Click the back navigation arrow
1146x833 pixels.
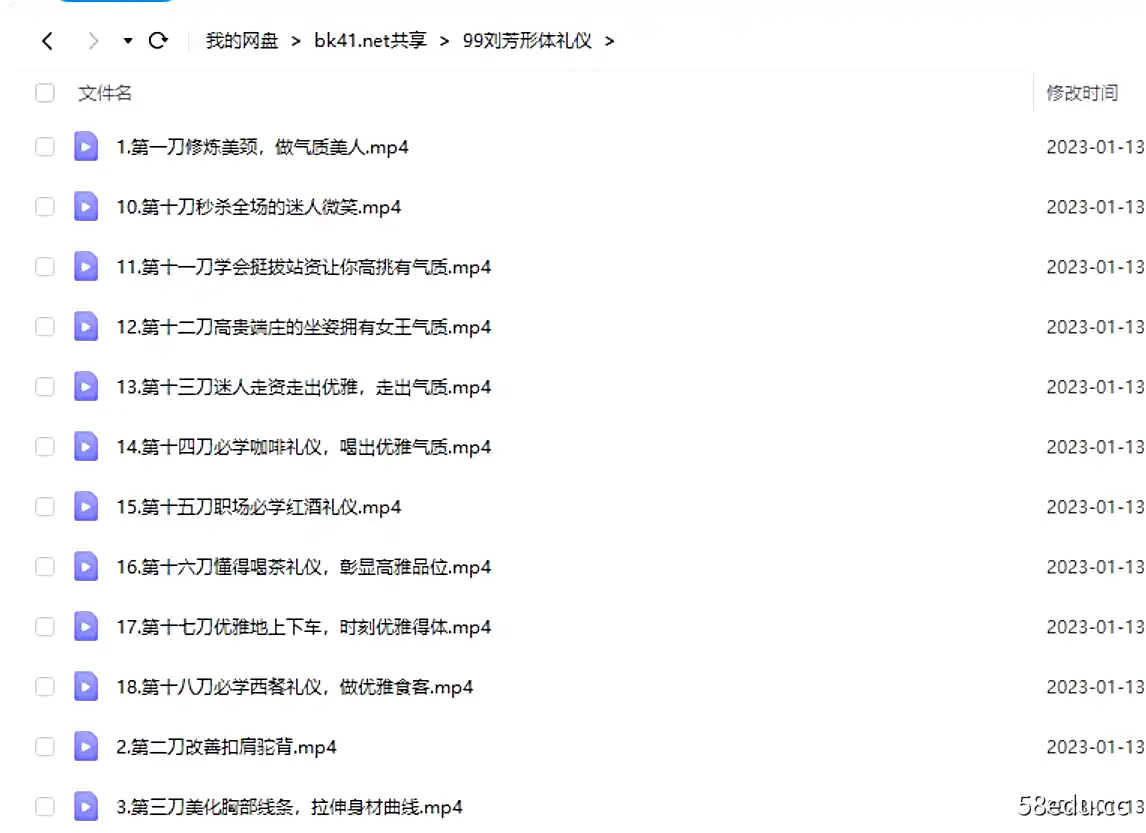(47, 41)
